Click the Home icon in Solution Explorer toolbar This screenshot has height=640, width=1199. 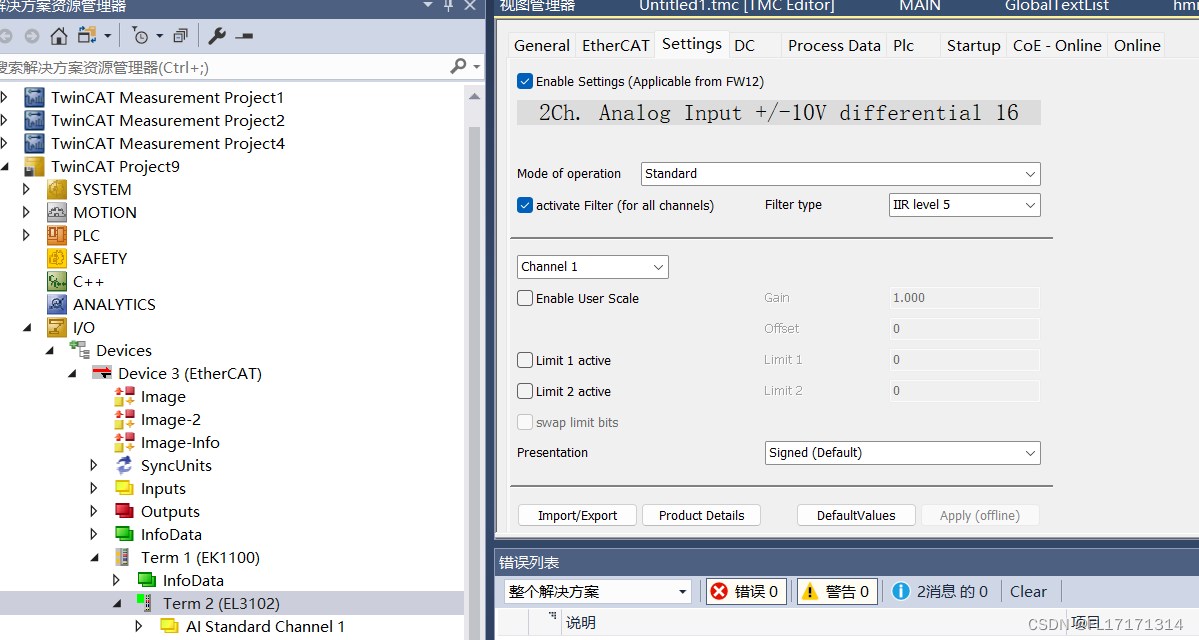coord(58,36)
